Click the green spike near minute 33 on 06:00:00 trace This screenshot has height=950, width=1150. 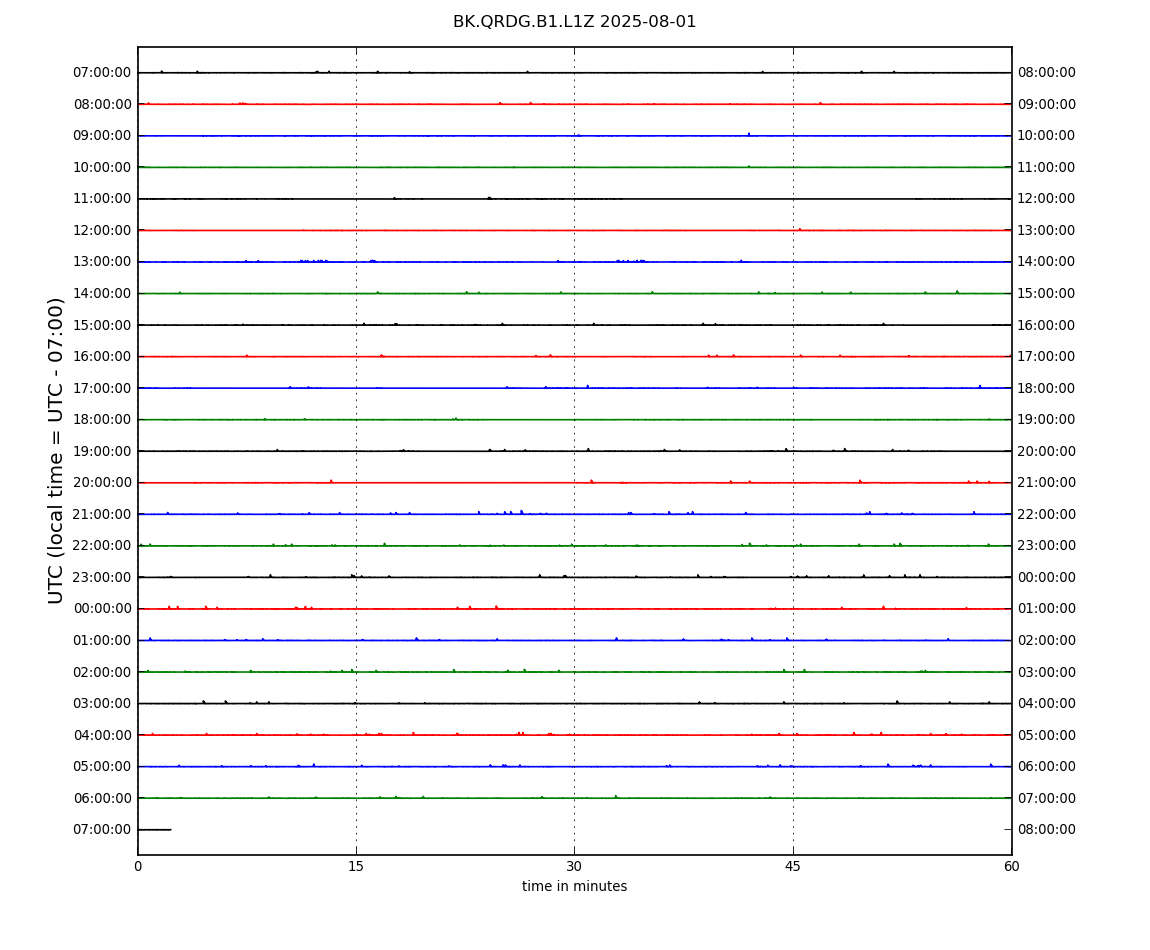click(x=615, y=797)
